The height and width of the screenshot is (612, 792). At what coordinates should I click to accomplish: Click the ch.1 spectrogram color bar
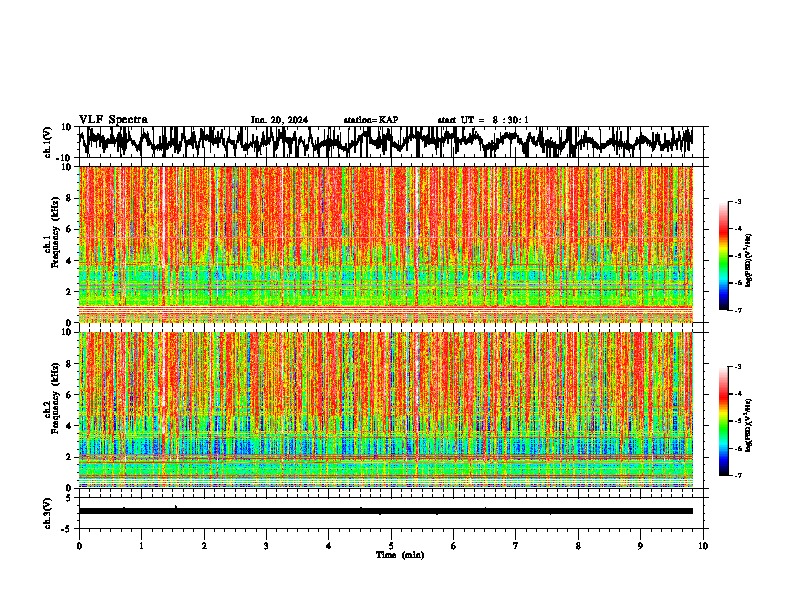pos(723,256)
